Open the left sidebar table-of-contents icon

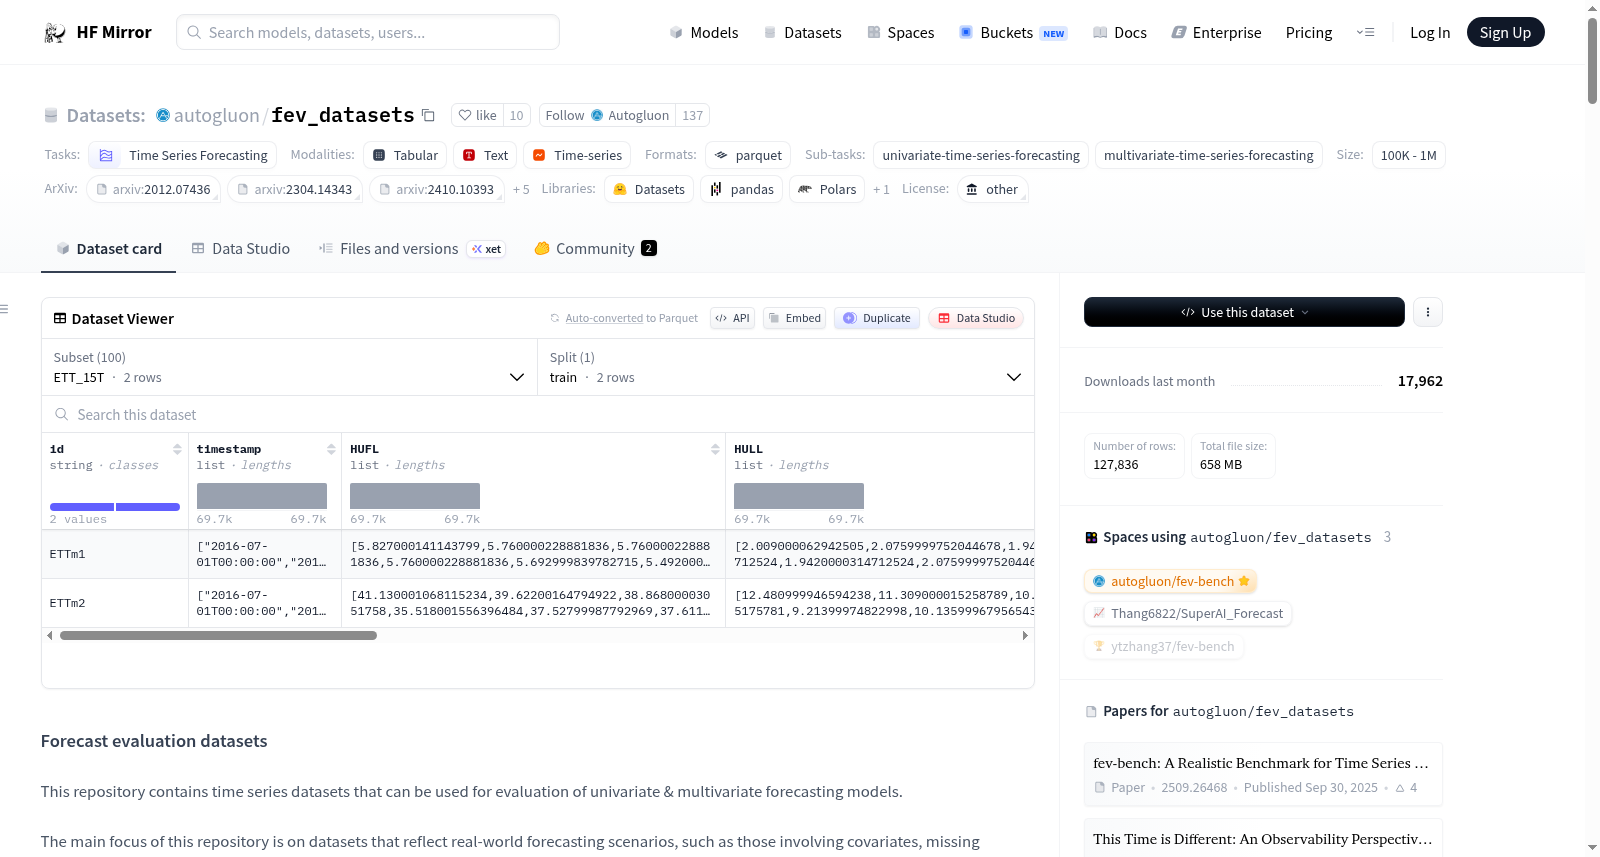[x=5, y=309]
